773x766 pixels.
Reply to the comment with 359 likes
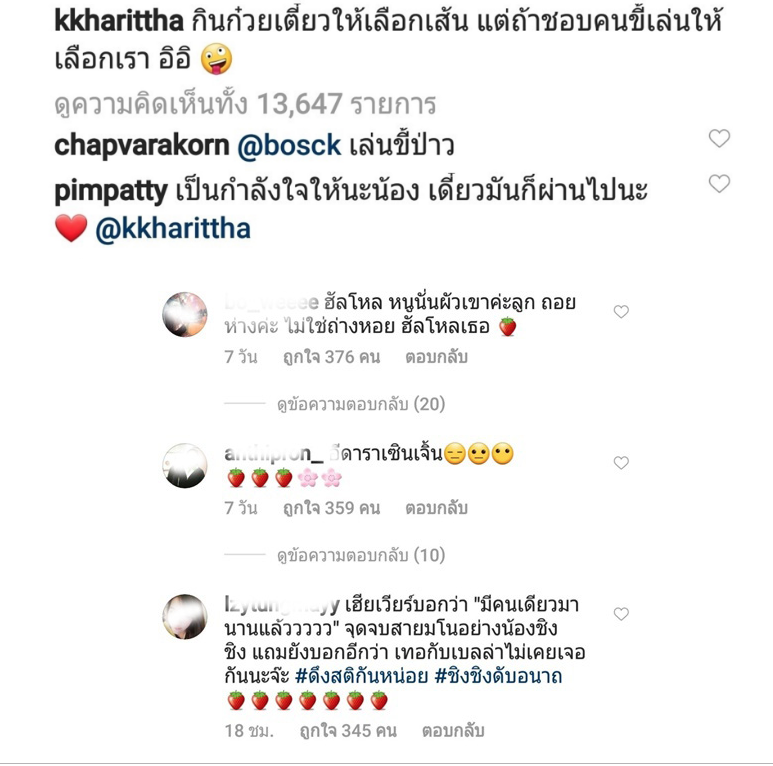tap(436, 508)
